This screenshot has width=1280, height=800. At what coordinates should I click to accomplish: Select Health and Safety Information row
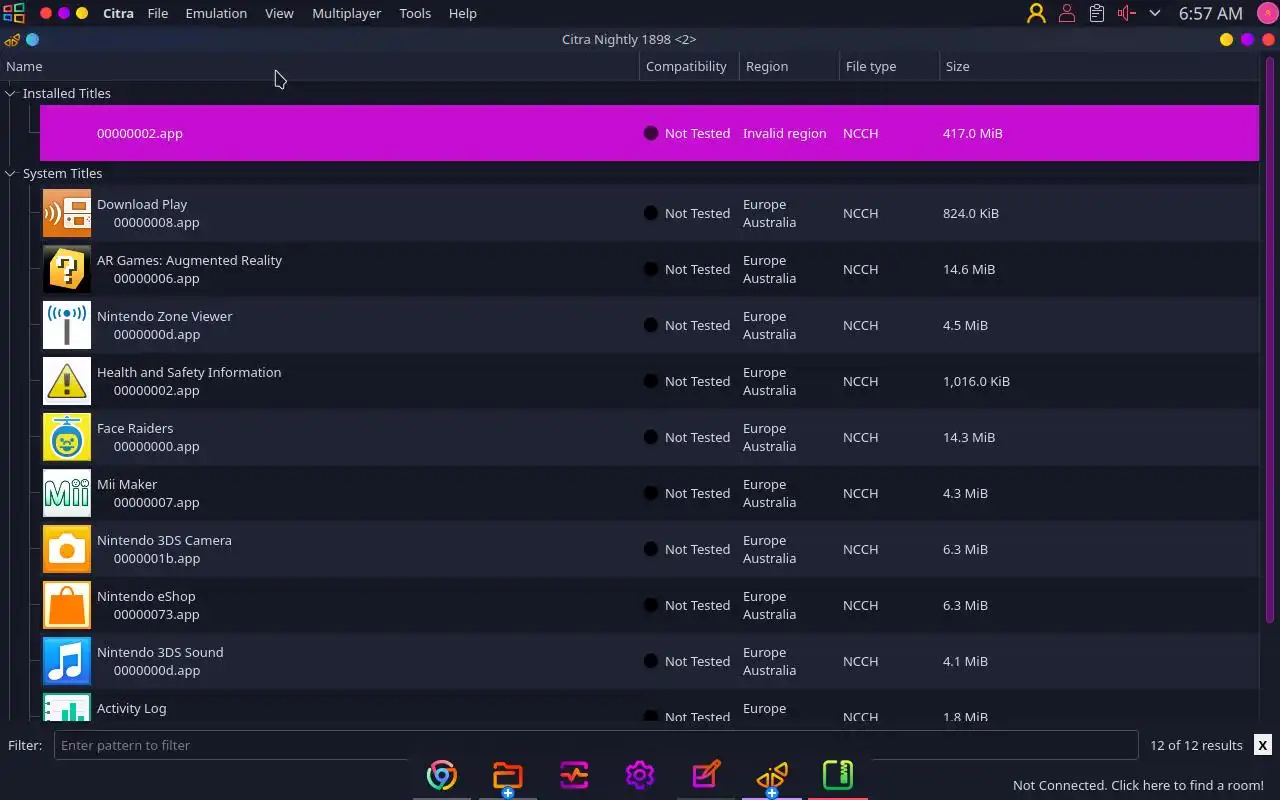tap(649, 381)
